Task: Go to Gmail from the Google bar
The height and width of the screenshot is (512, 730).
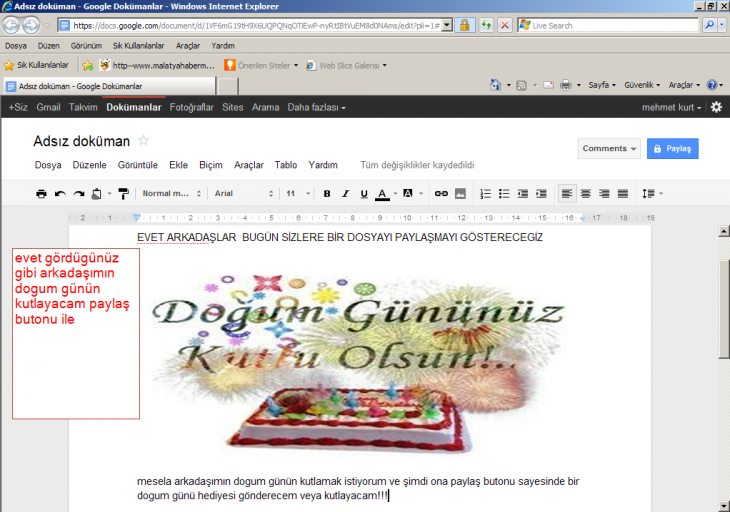Action: [x=48, y=108]
